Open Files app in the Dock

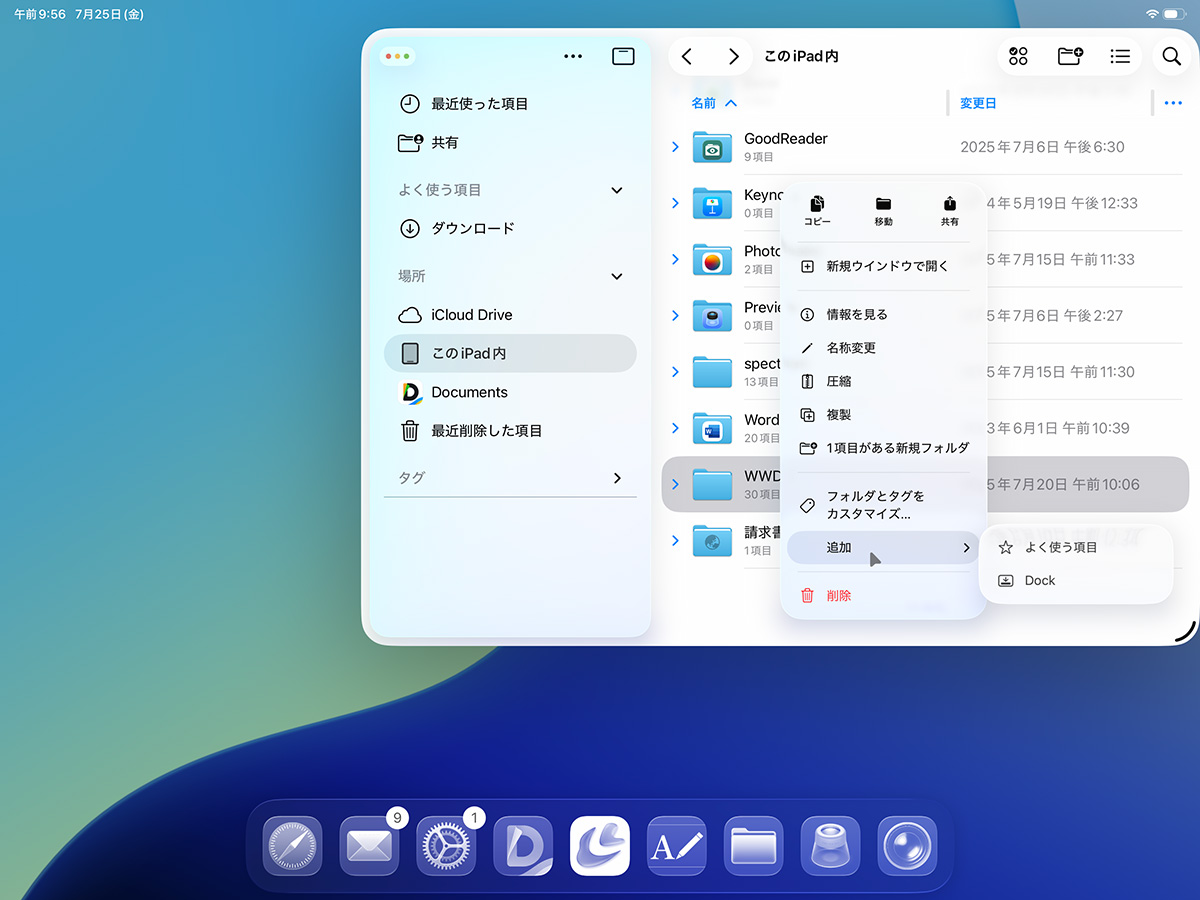pyautogui.click(x=754, y=846)
